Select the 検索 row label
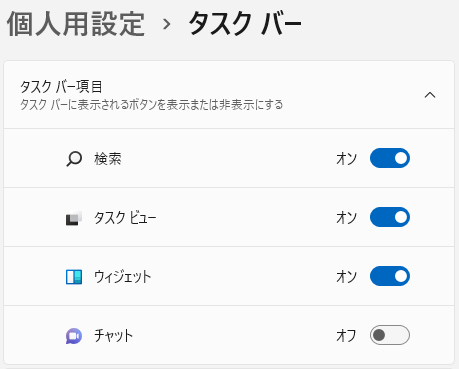Viewport: 459px width, 369px height. tap(108, 159)
